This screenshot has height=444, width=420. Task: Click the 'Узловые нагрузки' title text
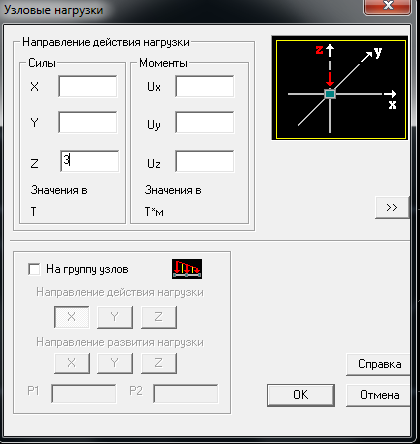(53, 10)
